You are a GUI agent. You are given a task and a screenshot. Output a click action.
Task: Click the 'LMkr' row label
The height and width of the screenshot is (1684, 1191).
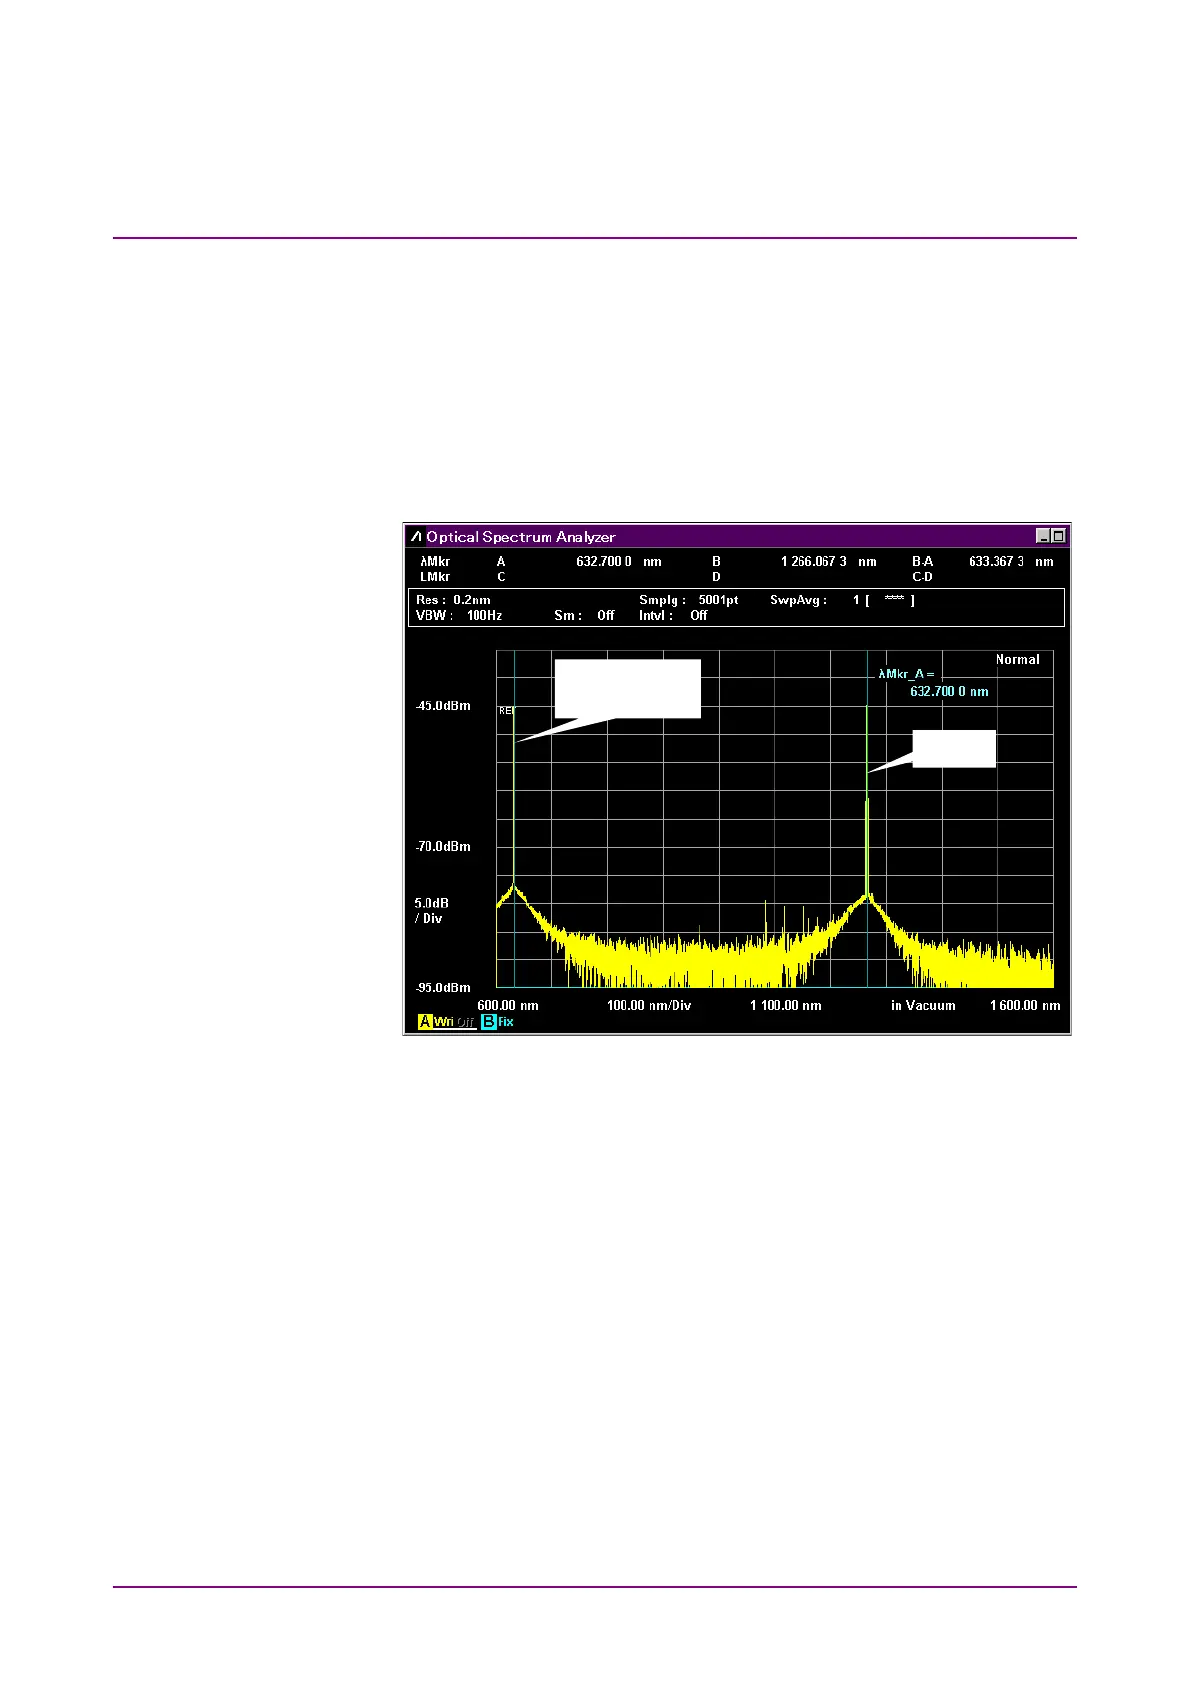pos(435,577)
